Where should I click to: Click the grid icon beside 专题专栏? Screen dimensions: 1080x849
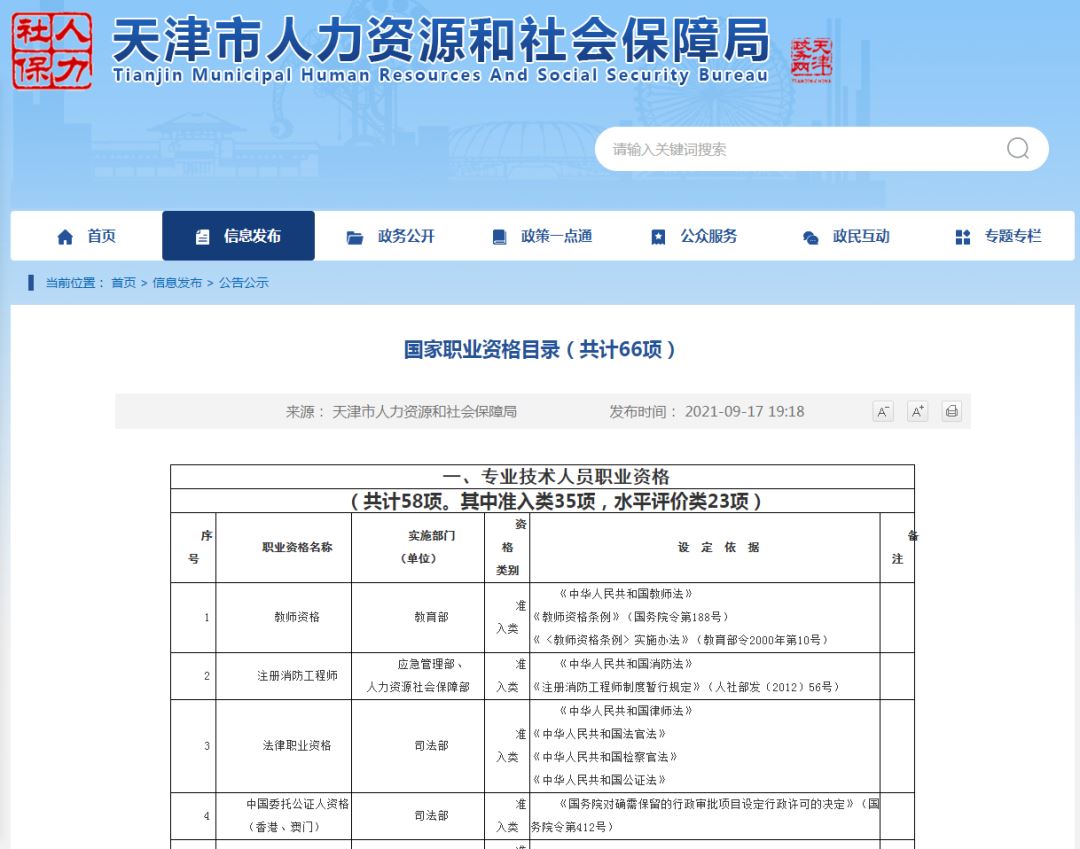pos(962,237)
